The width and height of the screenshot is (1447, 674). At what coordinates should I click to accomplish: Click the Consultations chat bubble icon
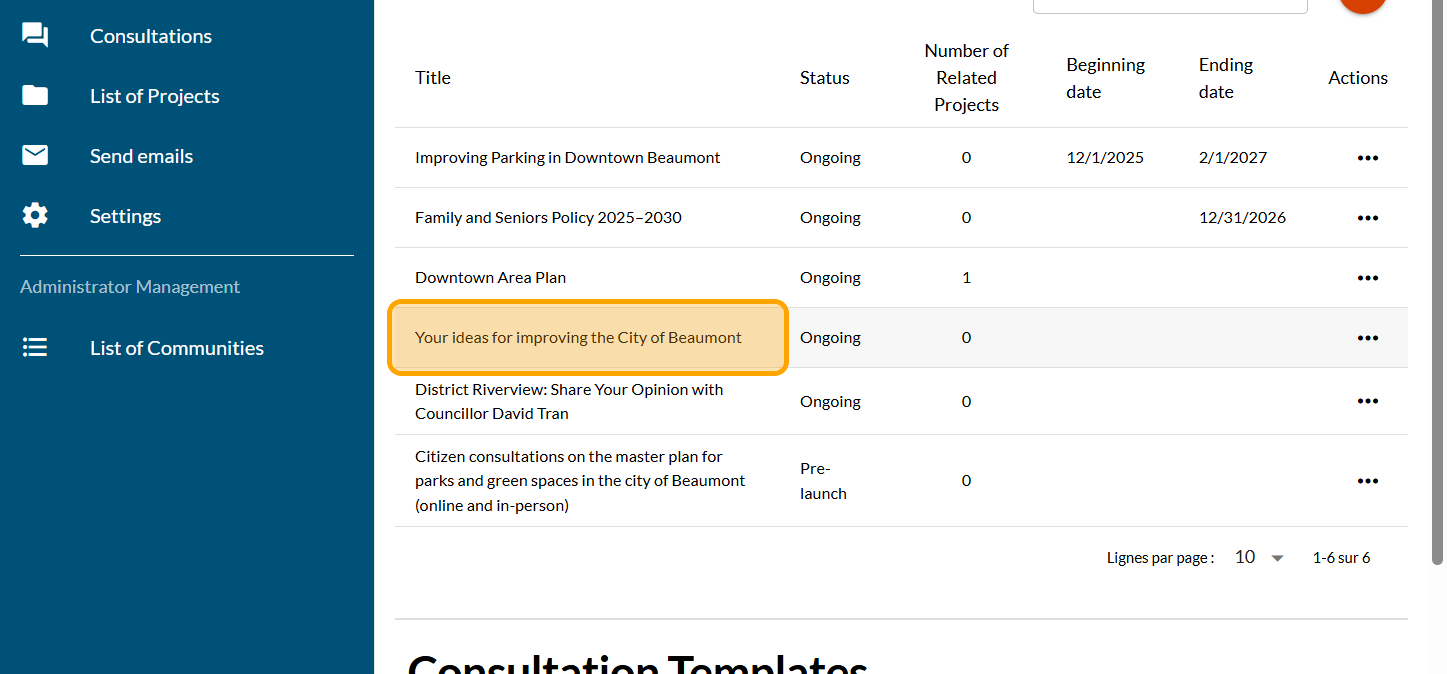35,36
